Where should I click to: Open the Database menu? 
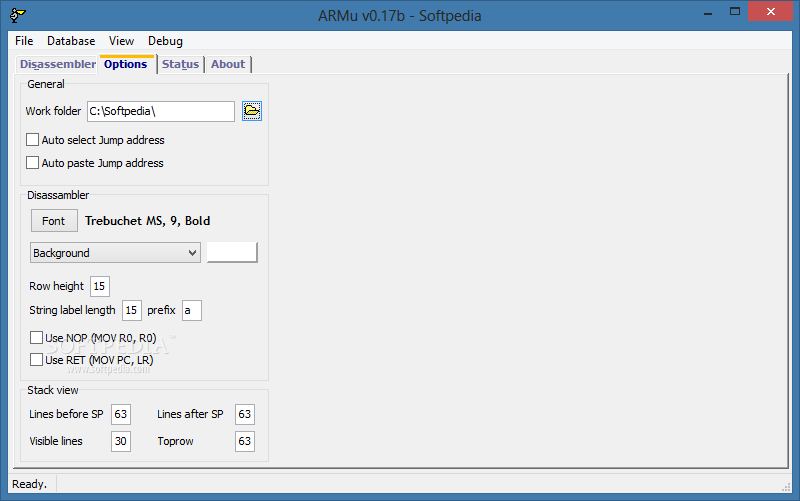(71, 41)
